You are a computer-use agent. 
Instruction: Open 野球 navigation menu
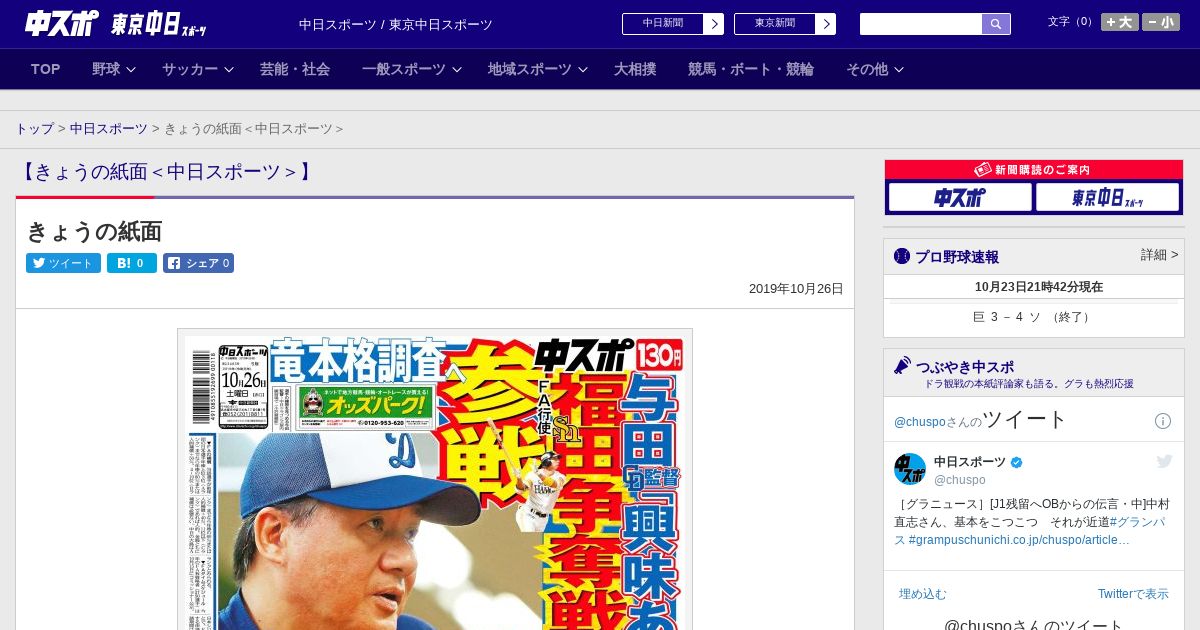pos(106,69)
